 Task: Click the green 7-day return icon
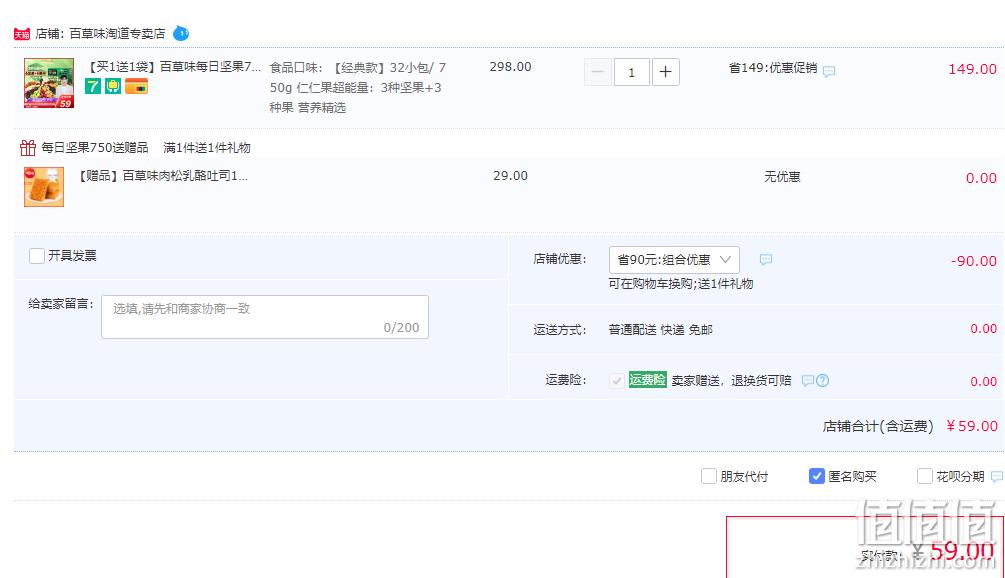point(93,86)
